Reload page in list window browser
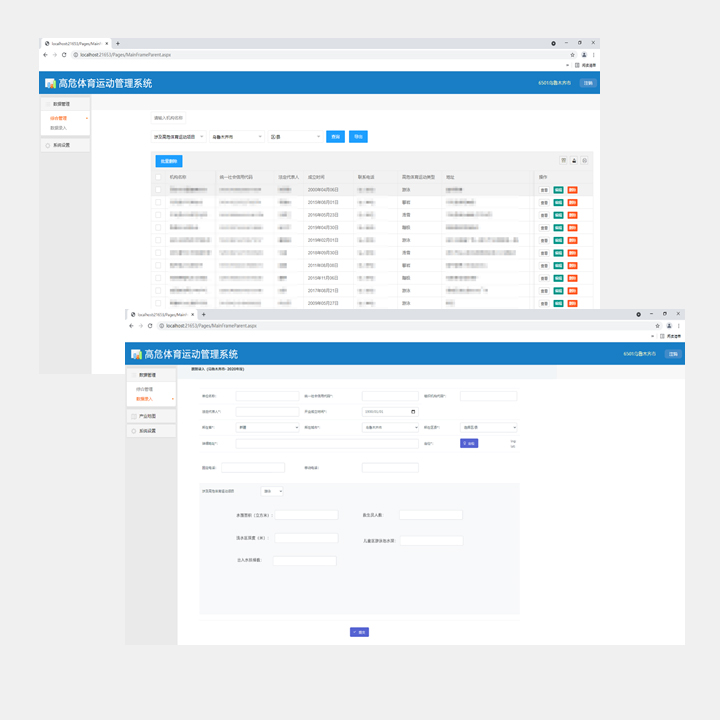720x720 pixels. click(x=64, y=55)
